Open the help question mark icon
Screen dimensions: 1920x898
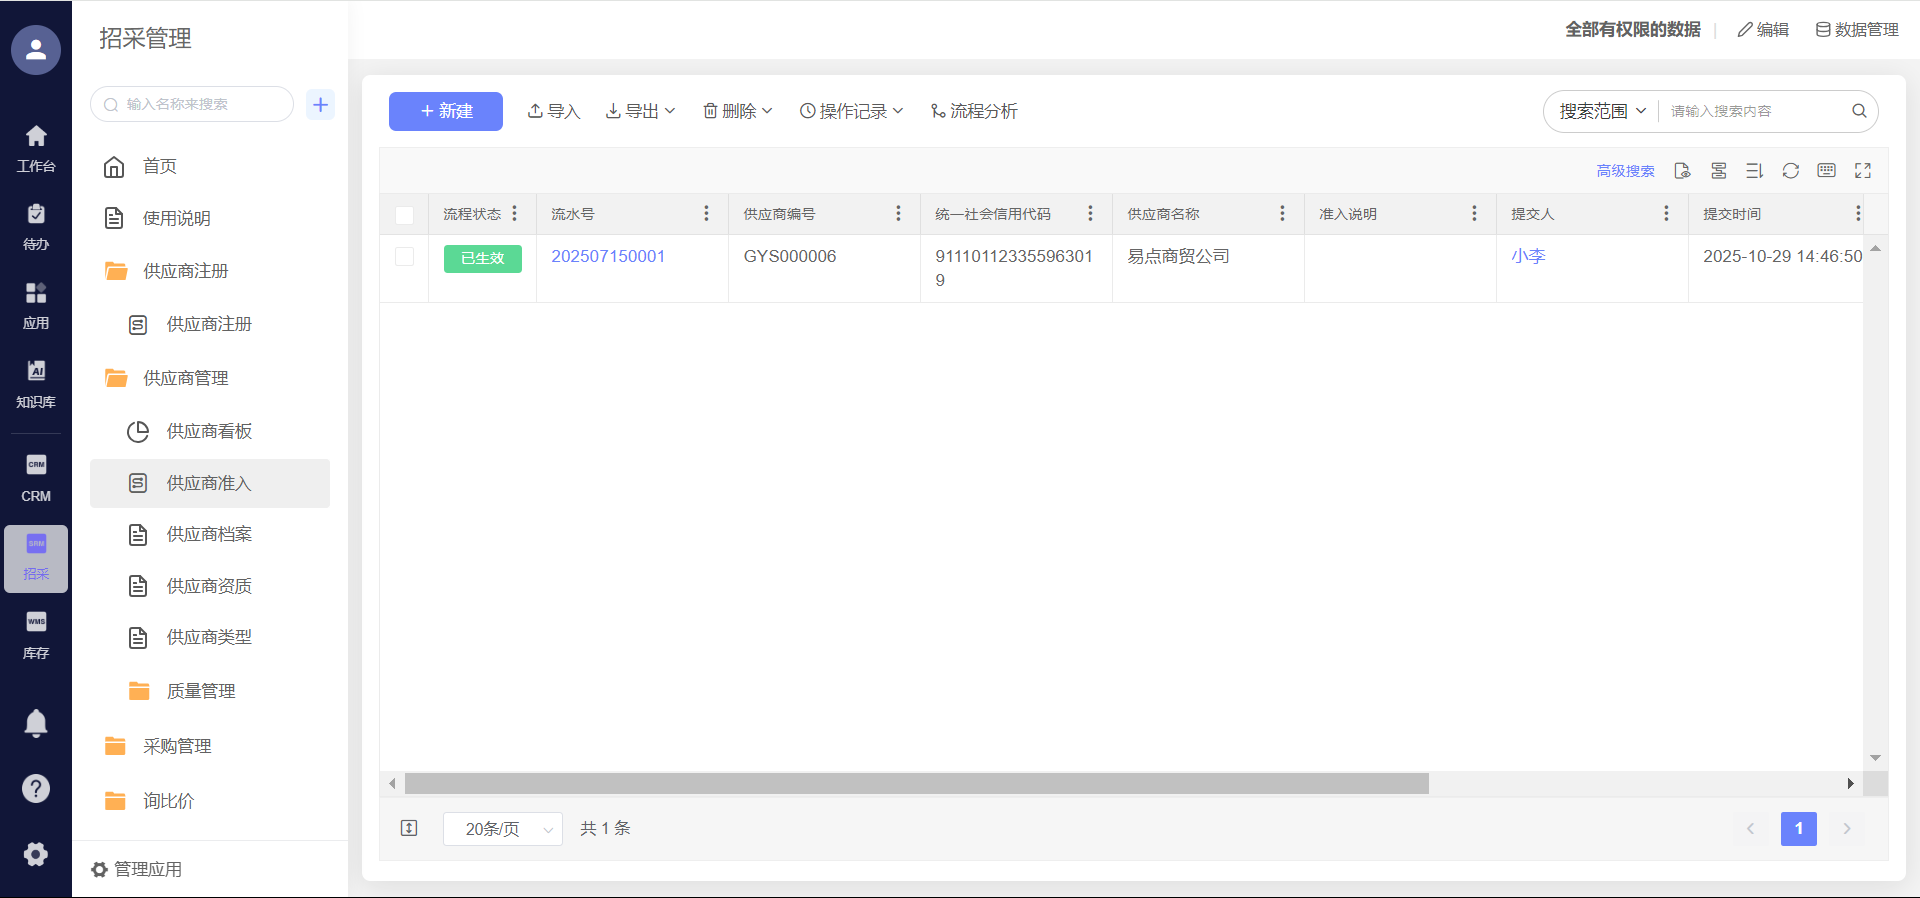click(x=36, y=789)
